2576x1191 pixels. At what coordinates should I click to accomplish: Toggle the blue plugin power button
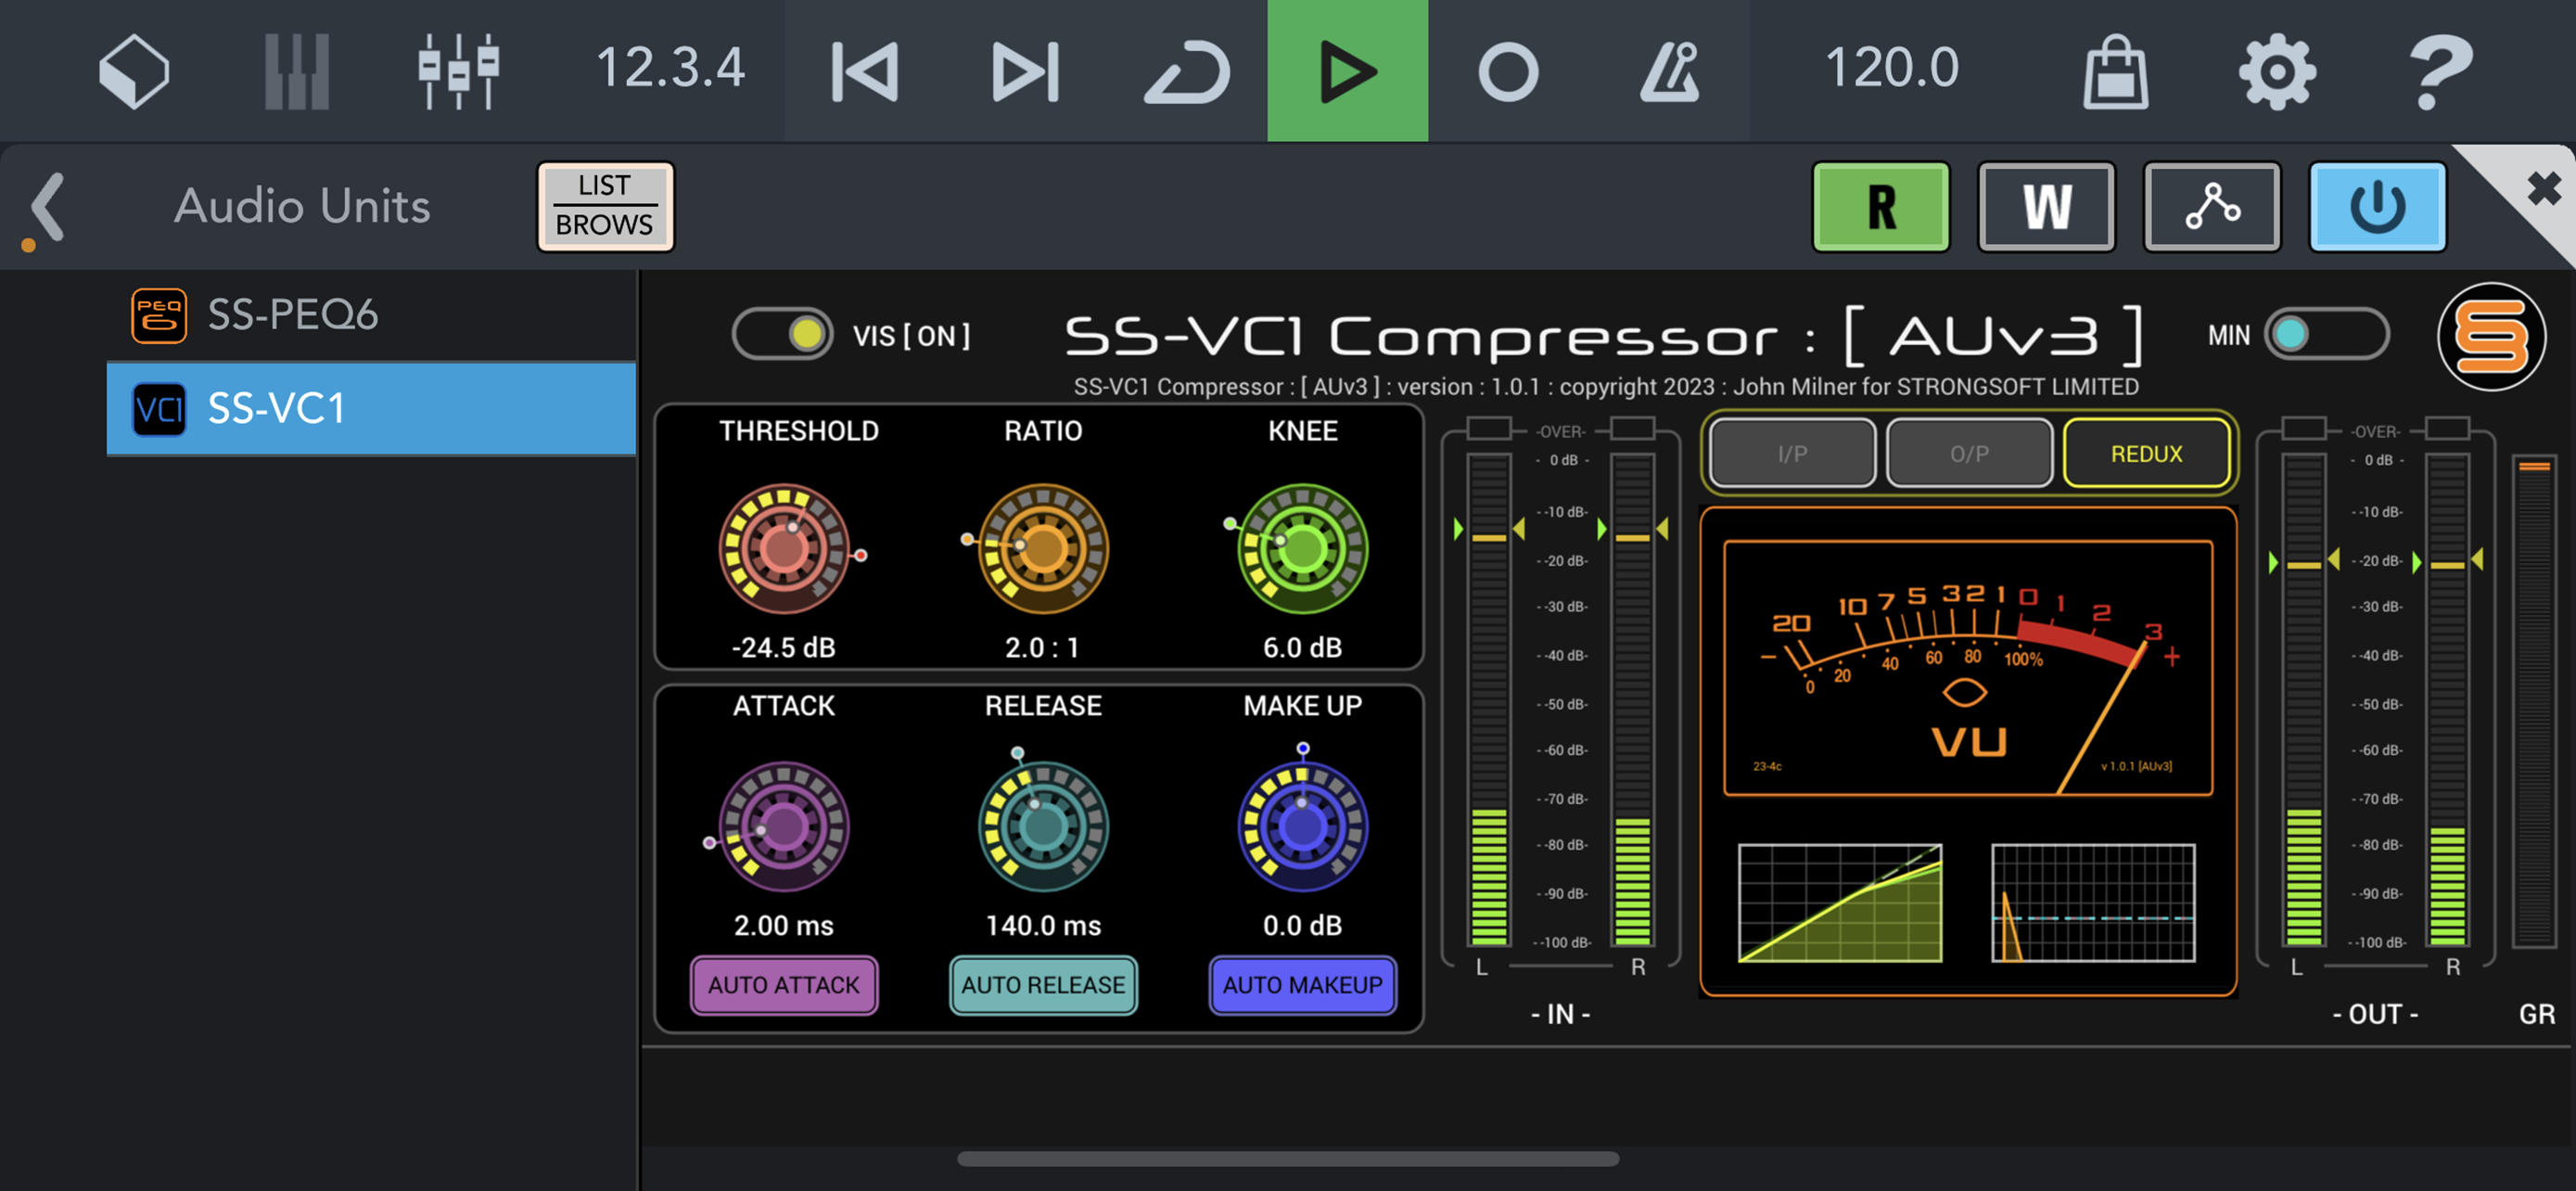(x=2377, y=206)
